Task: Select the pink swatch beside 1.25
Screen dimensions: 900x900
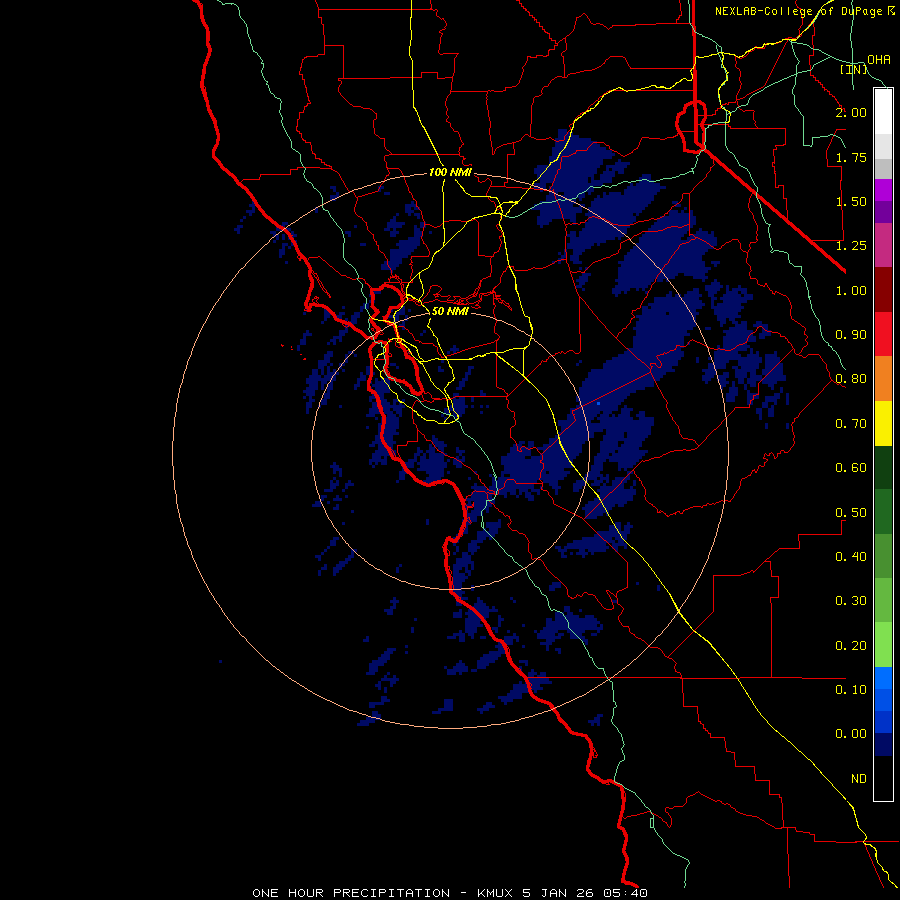Action: [883, 245]
